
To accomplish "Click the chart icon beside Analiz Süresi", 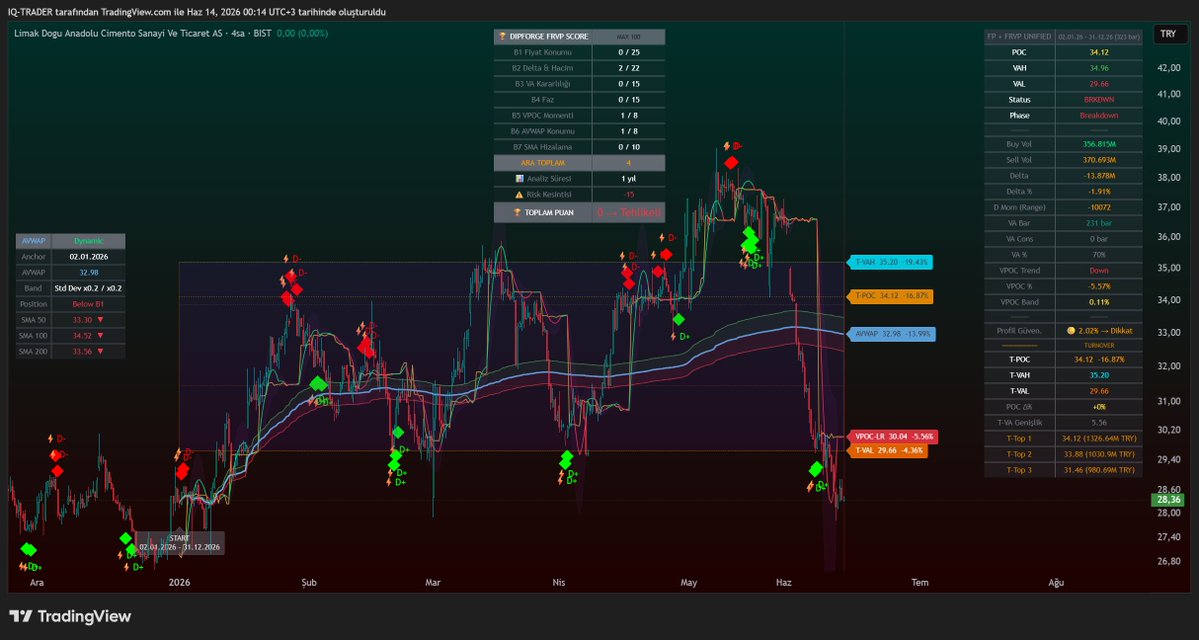I will (520, 178).
